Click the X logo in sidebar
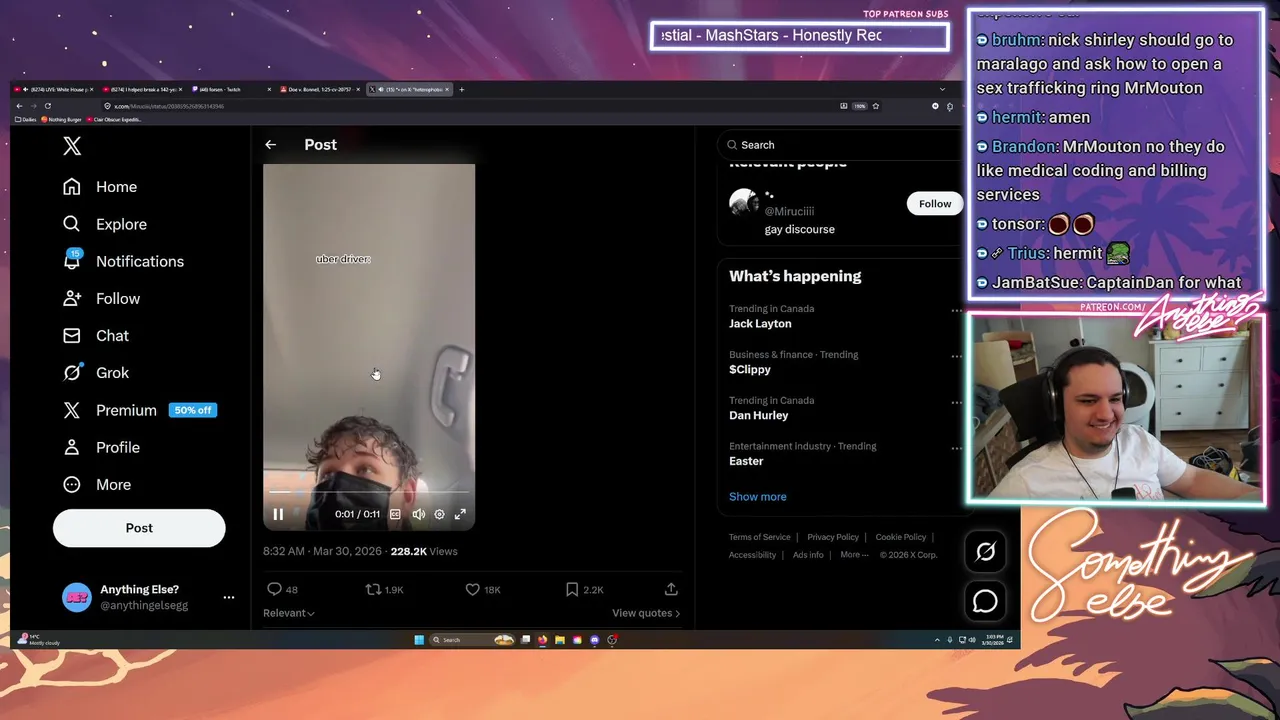Viewport: 1280px width, 720px height. [x=72, y=146]
